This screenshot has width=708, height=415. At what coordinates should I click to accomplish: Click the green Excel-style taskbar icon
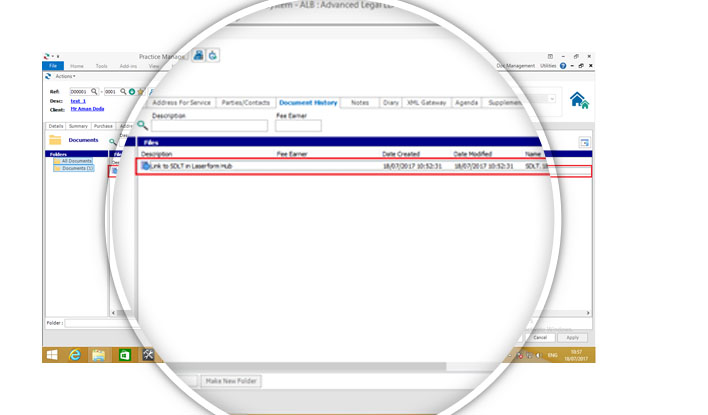pos(124,355)
